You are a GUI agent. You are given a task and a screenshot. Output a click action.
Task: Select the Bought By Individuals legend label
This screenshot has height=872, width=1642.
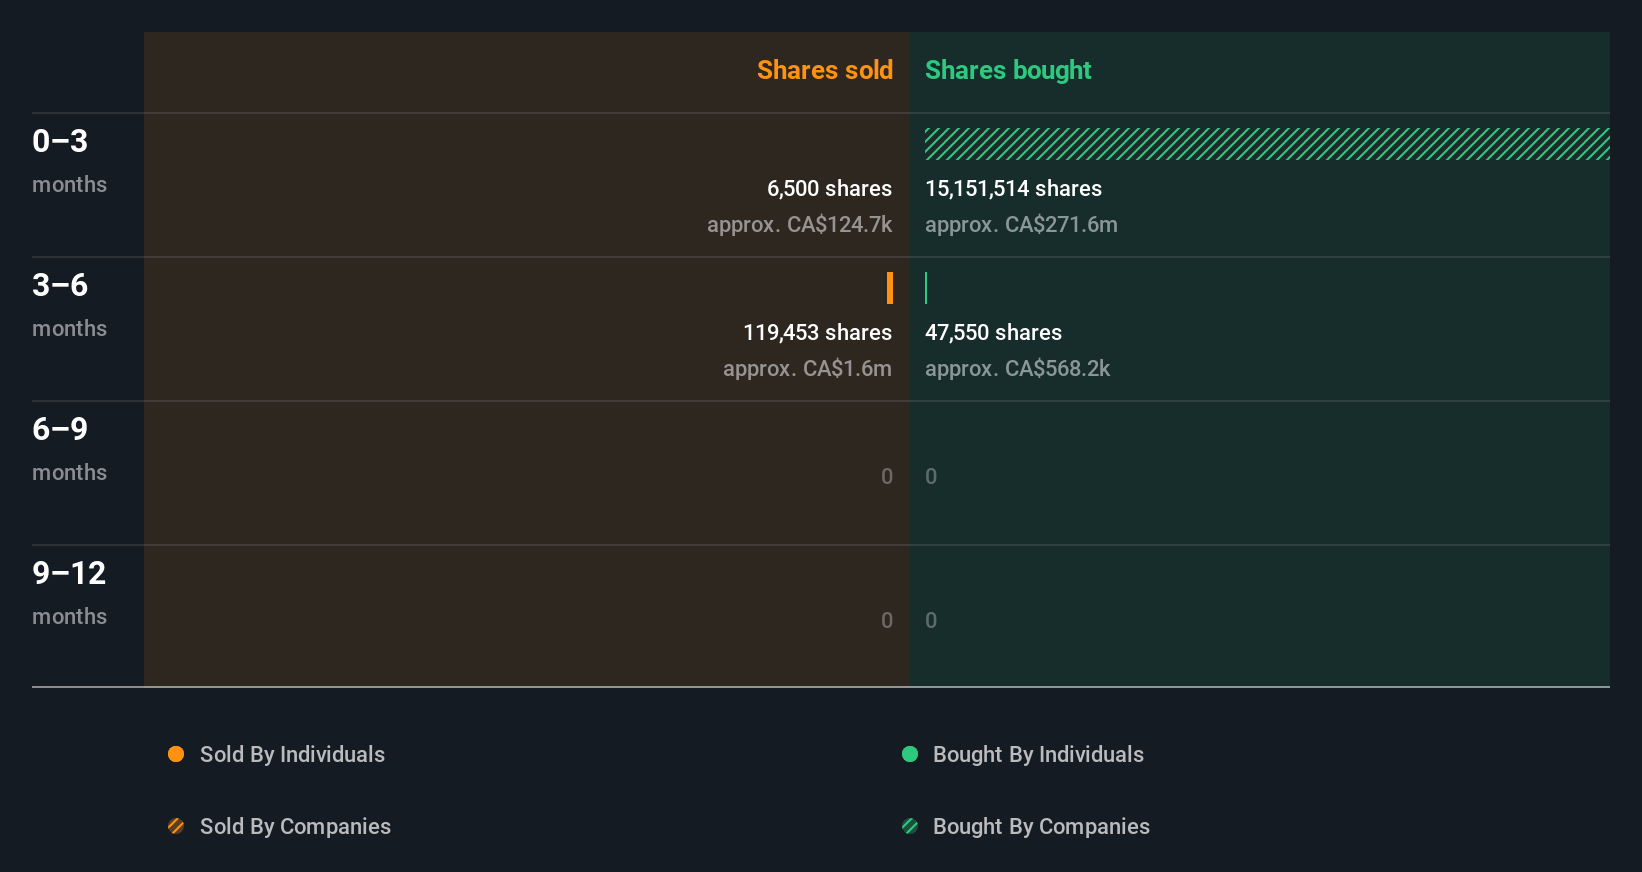click(1038, 754)
